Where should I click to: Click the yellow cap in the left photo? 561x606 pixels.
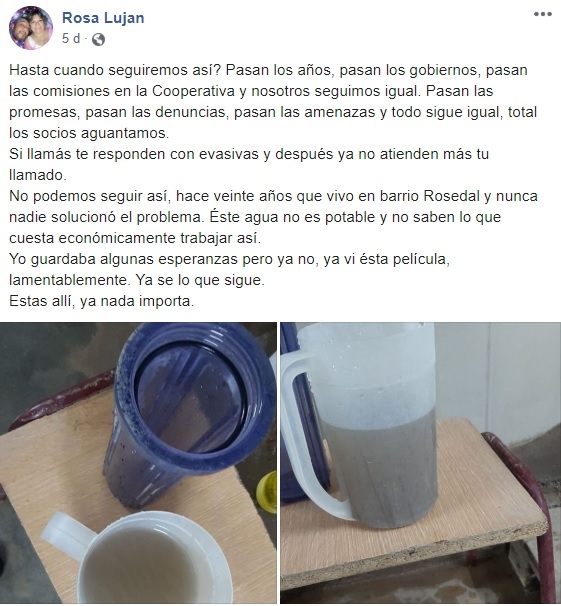[267, 492]
